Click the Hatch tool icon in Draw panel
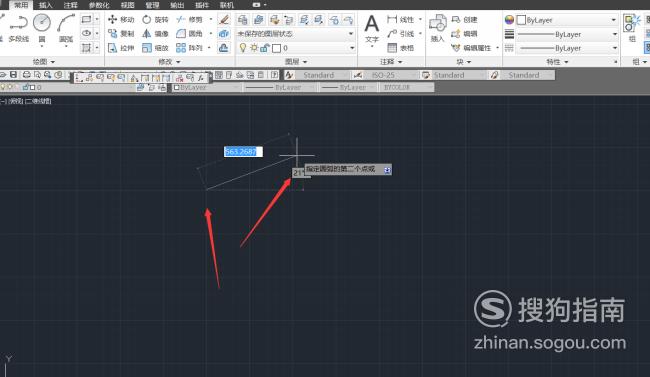650x377 pixels. click(x=86, y=48)
